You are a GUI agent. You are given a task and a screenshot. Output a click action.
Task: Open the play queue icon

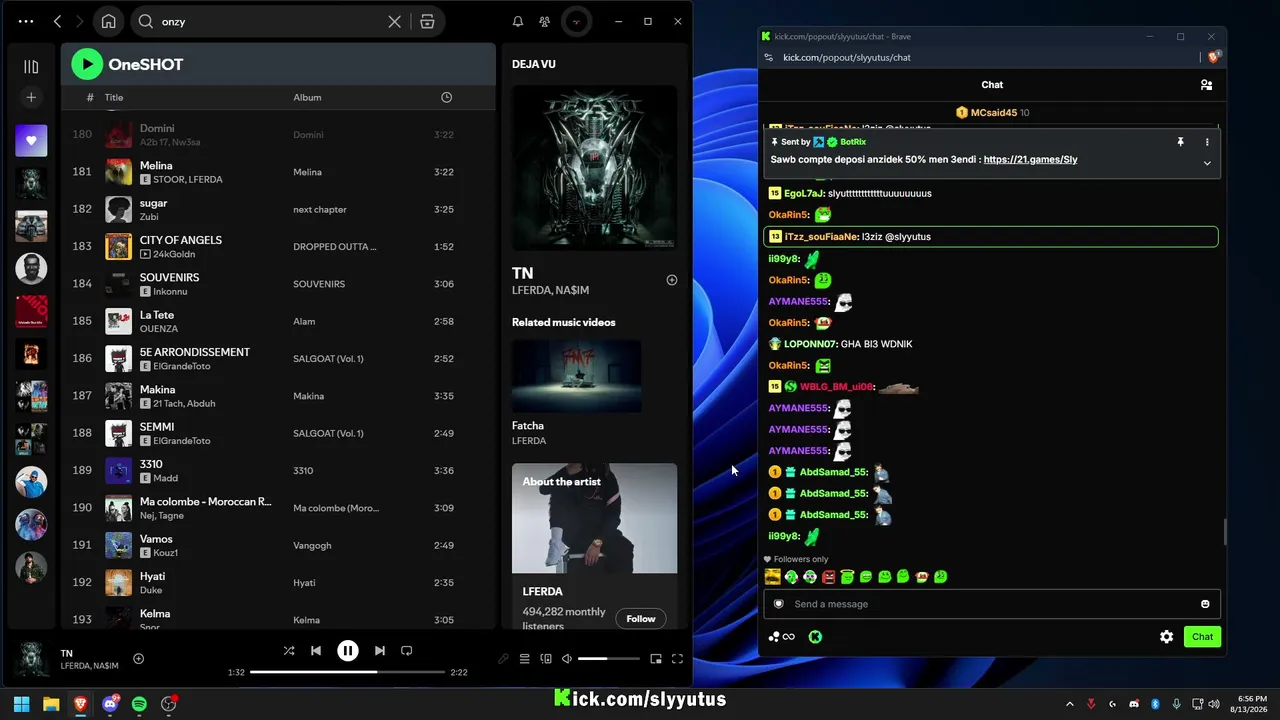[x=524, y=659]
